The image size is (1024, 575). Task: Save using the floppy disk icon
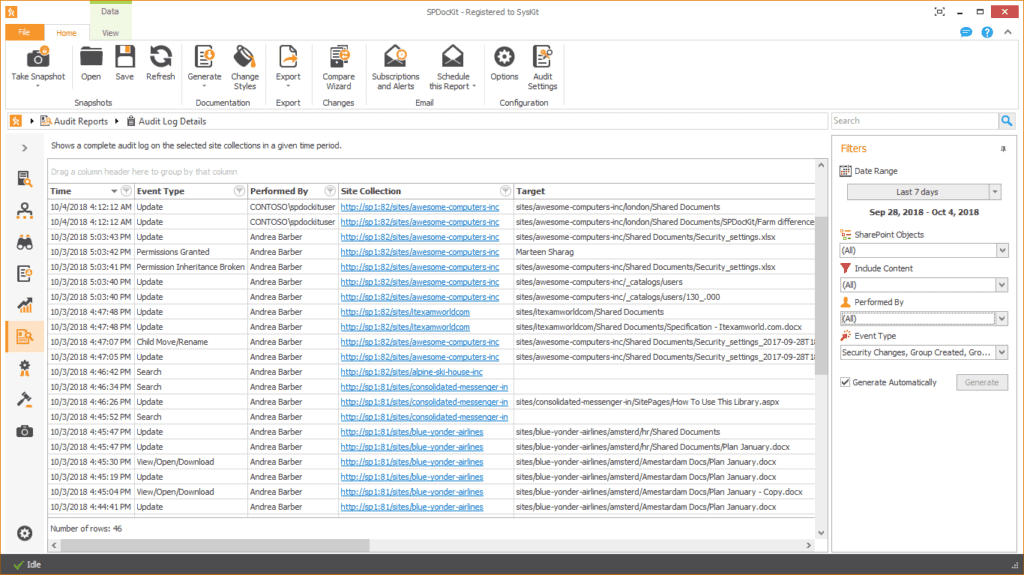125,58
